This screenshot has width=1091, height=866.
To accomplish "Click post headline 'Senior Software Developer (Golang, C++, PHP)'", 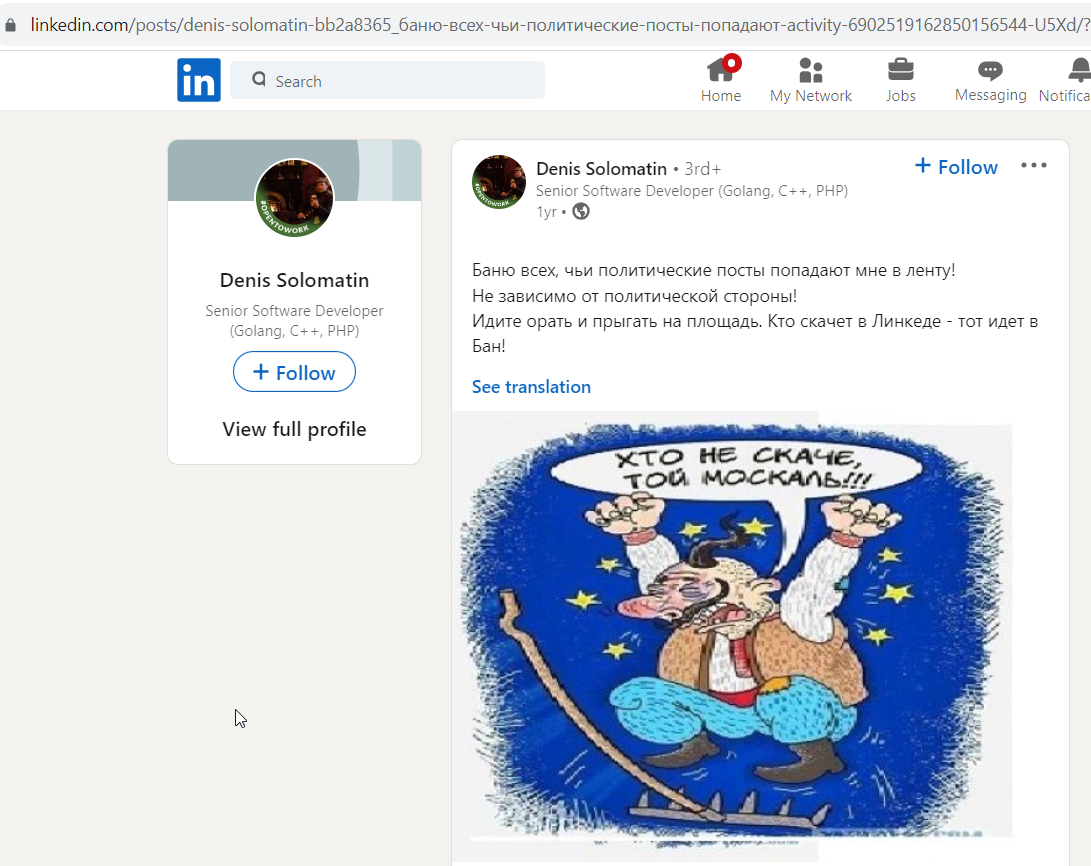I will click(692, 191).
